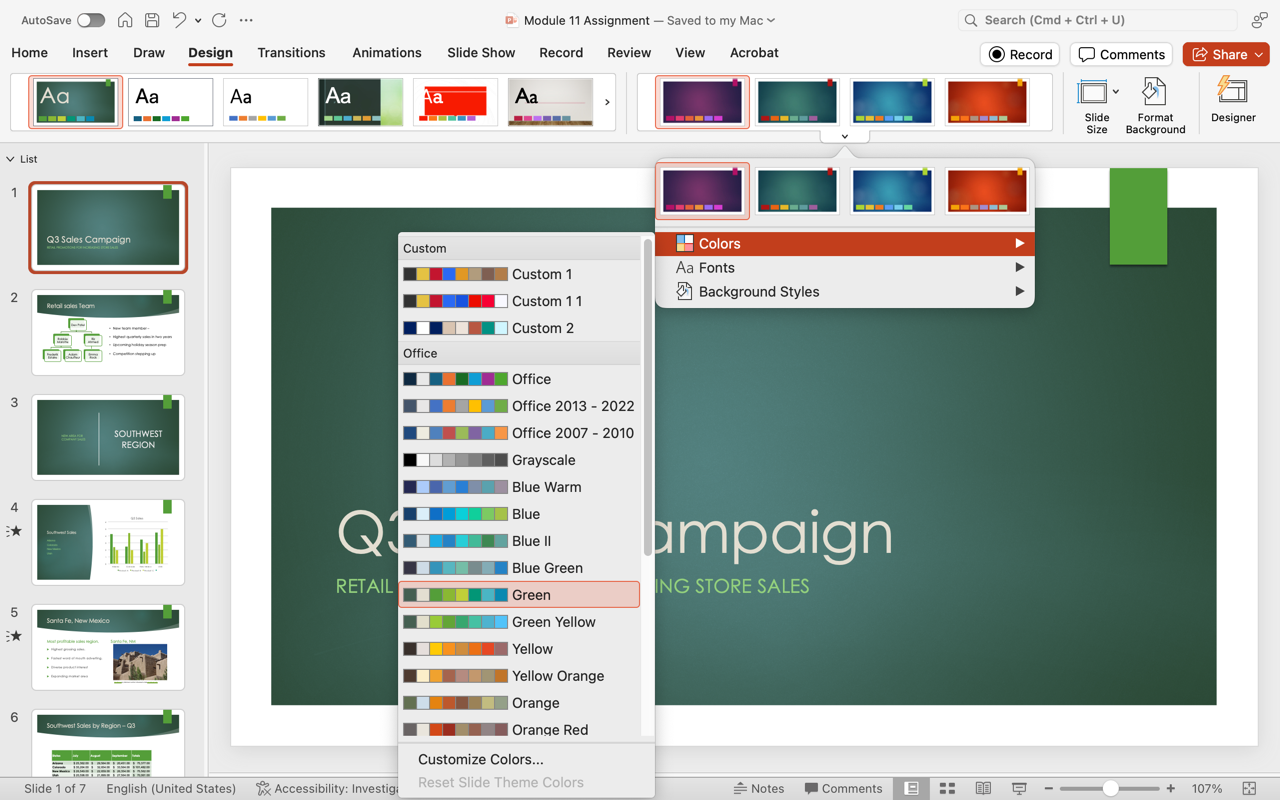The height and width of the screenshot is (800, 1280).
Task: Open the collaboration share people icon
Action: coord(1259,20)
